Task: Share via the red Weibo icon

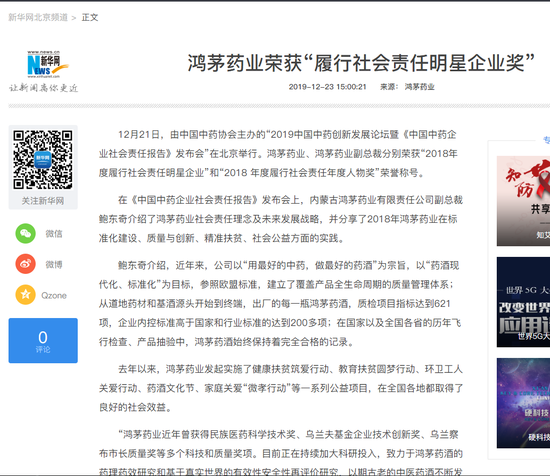Action: [25, 264]
